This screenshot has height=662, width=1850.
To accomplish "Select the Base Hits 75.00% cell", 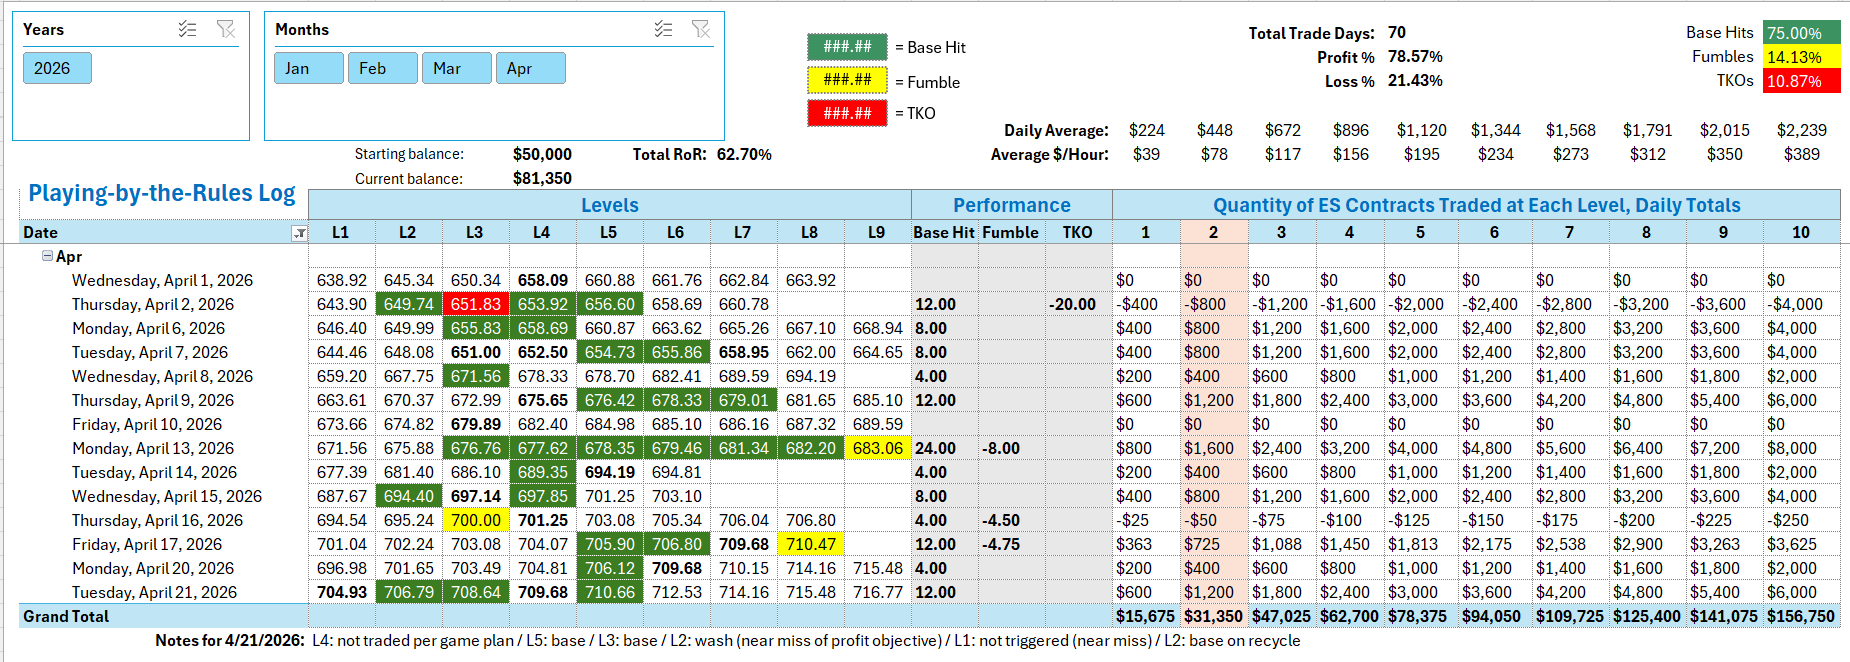I will (1802, 33).
